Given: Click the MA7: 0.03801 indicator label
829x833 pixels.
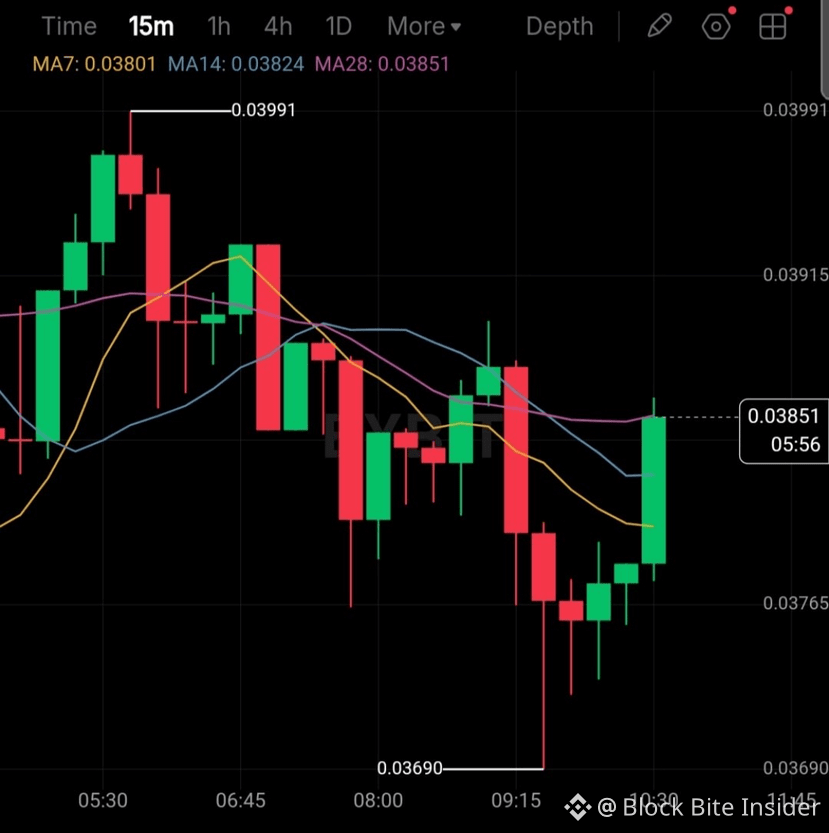Looking at the screenshot, I should pos(94,64).
